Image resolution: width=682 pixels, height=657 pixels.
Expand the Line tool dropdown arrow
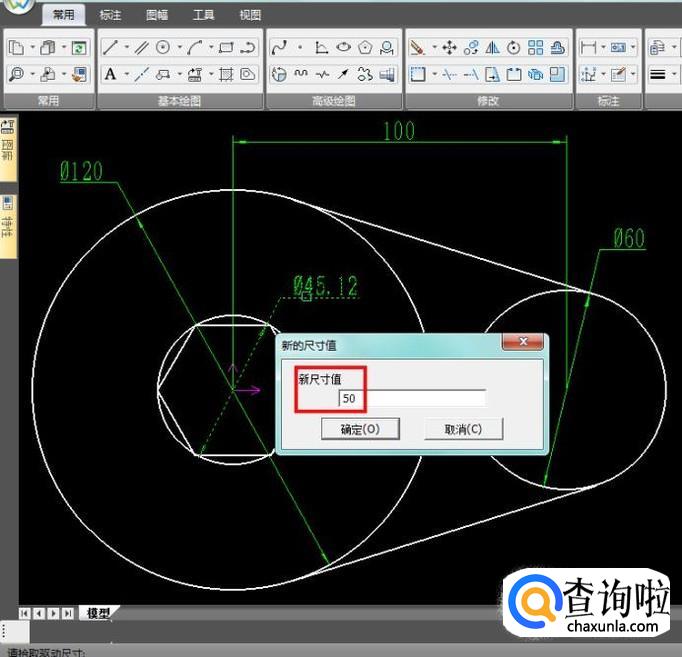coord(127,47)
